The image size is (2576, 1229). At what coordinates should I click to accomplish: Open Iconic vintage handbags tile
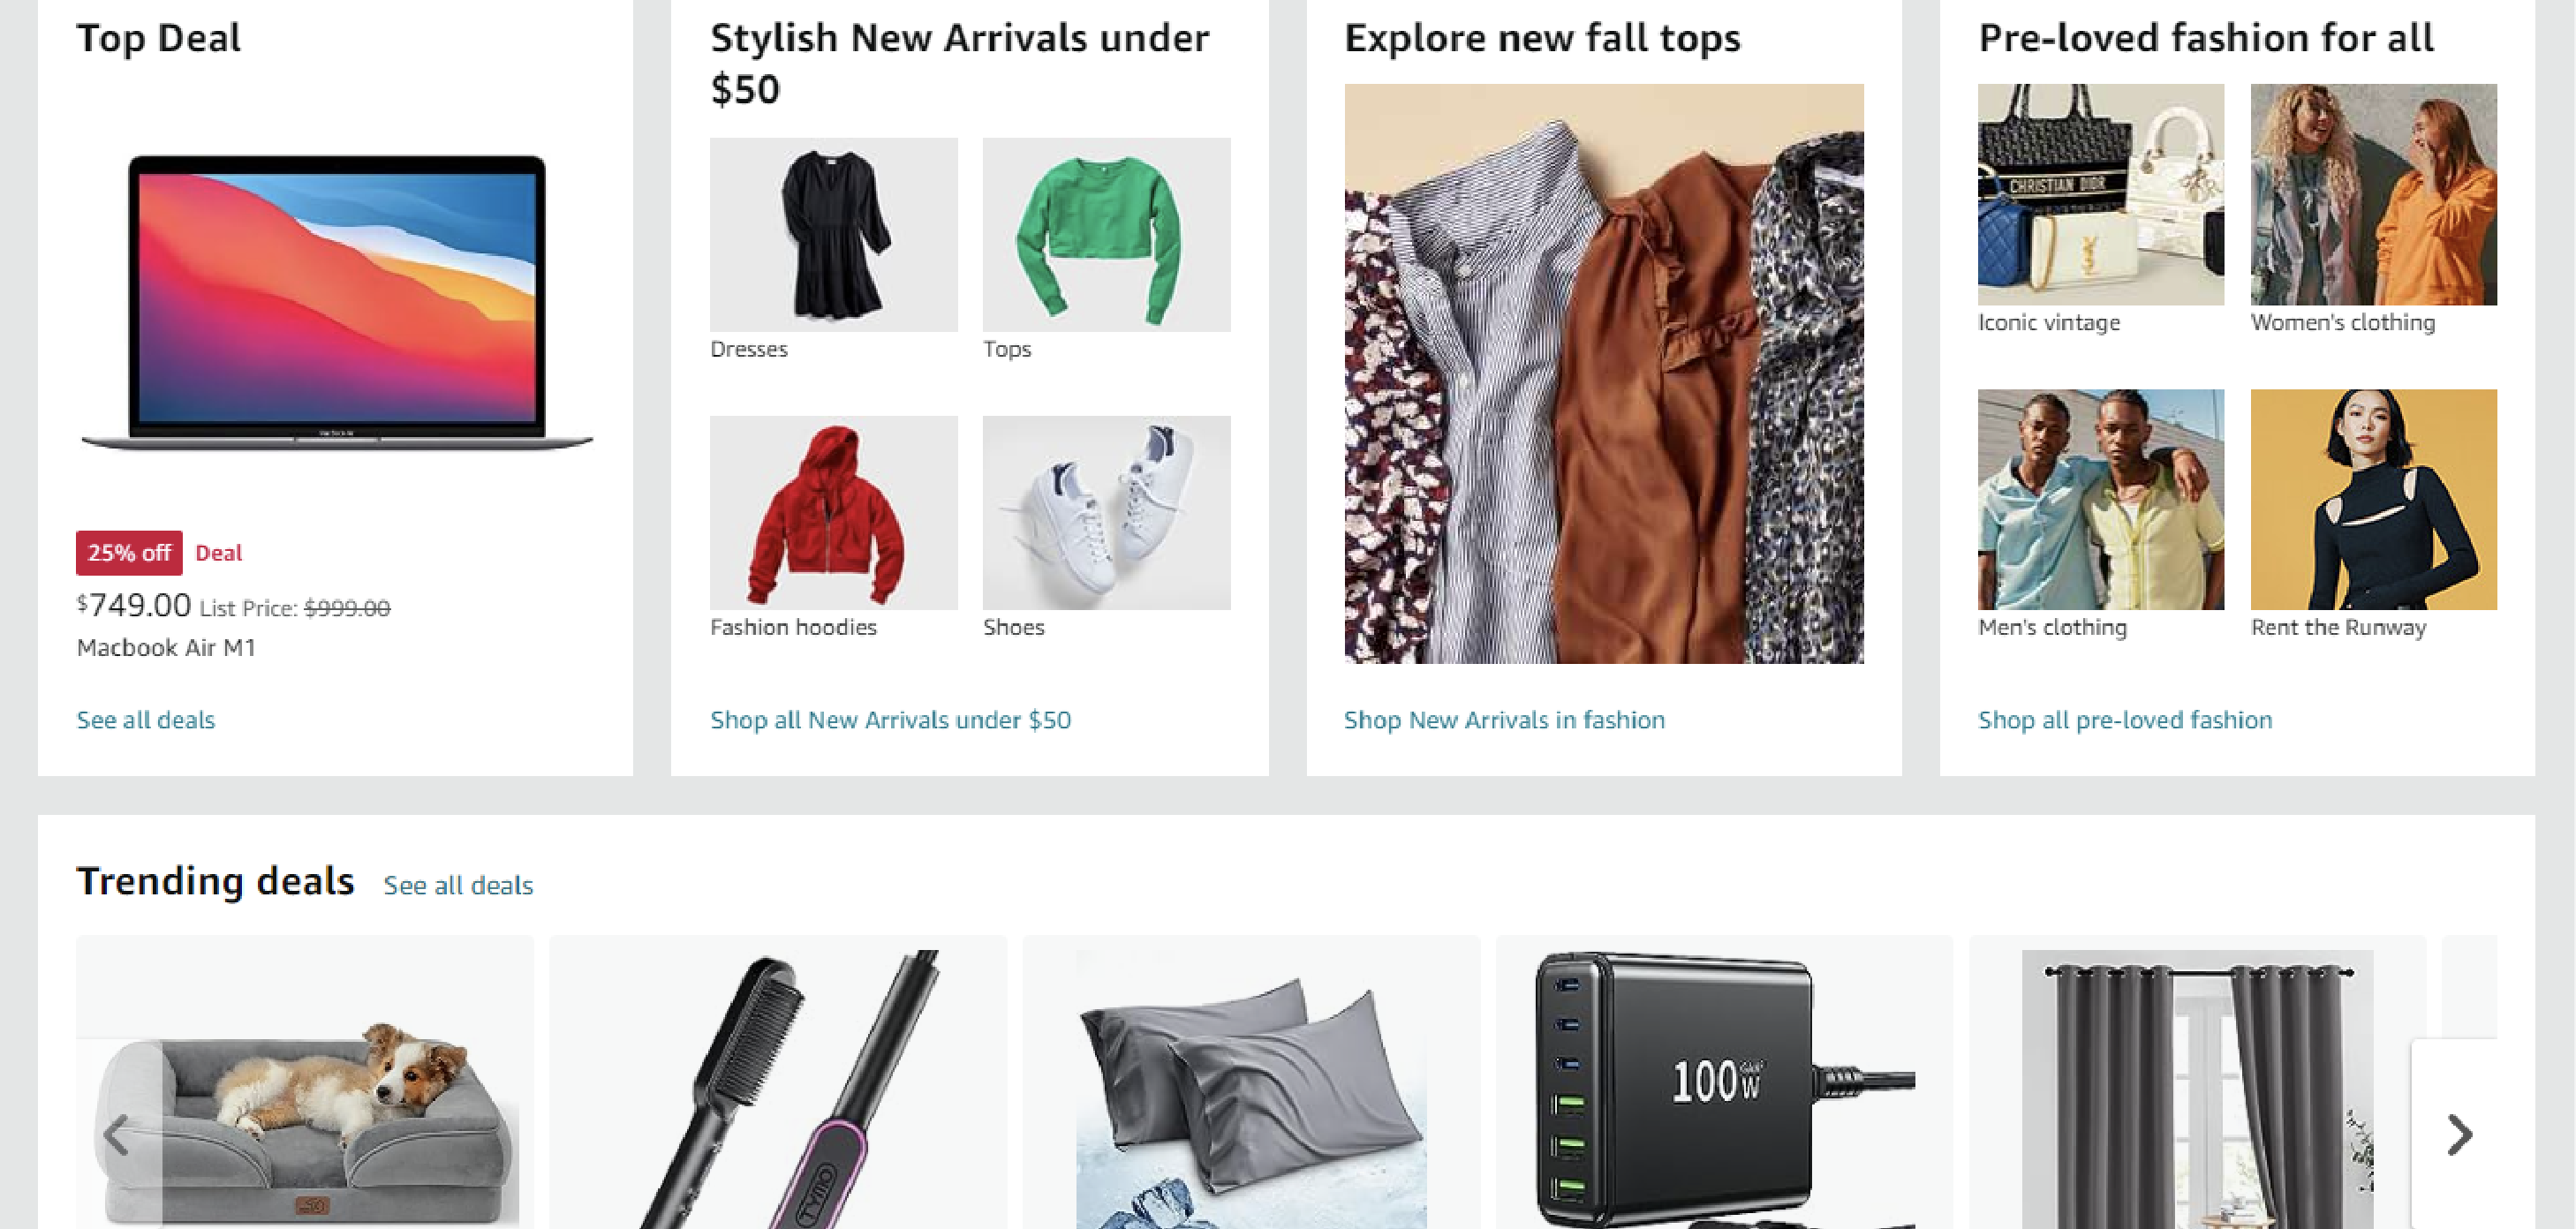pyautogui.click(x=2101, y=195)
